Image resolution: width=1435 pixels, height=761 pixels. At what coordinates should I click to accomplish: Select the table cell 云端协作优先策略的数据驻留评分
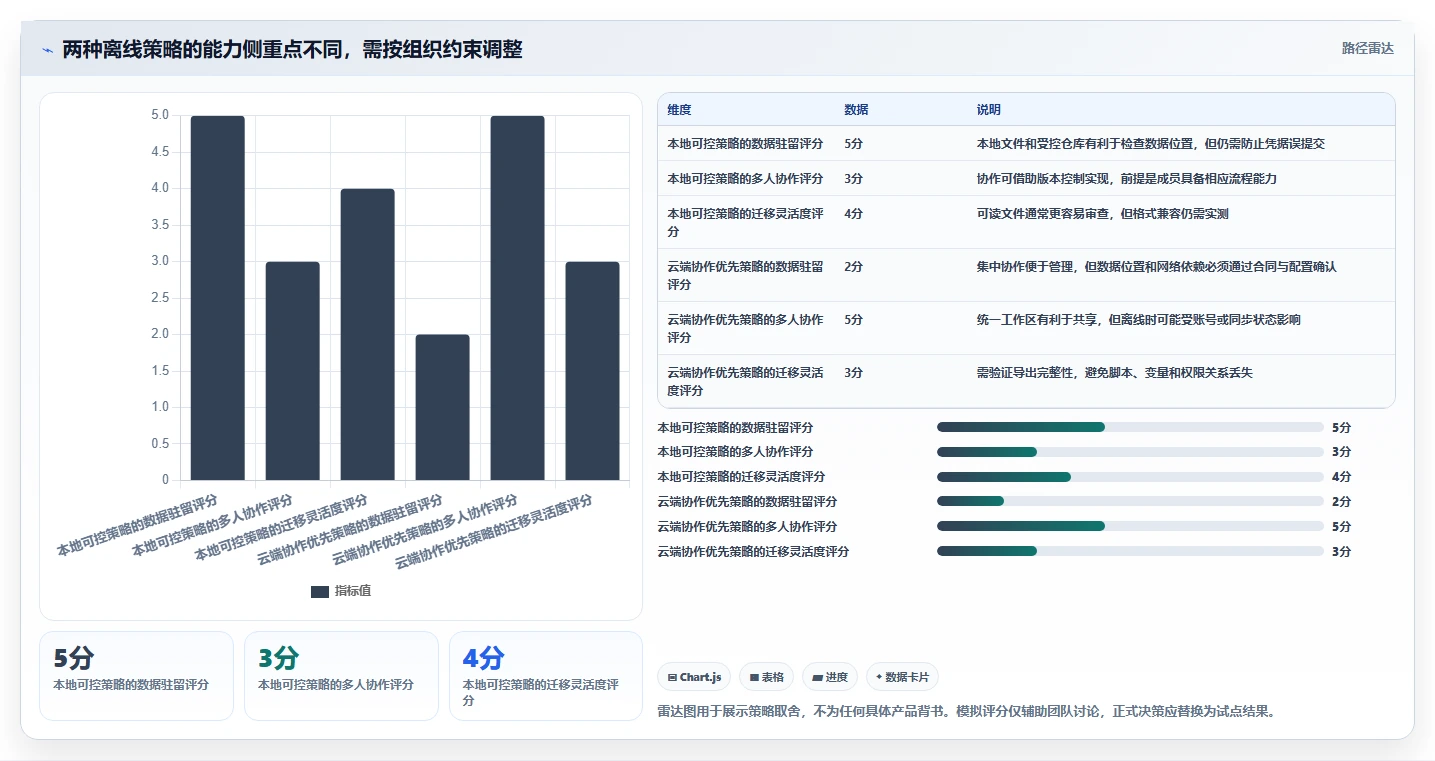point(746,275)
